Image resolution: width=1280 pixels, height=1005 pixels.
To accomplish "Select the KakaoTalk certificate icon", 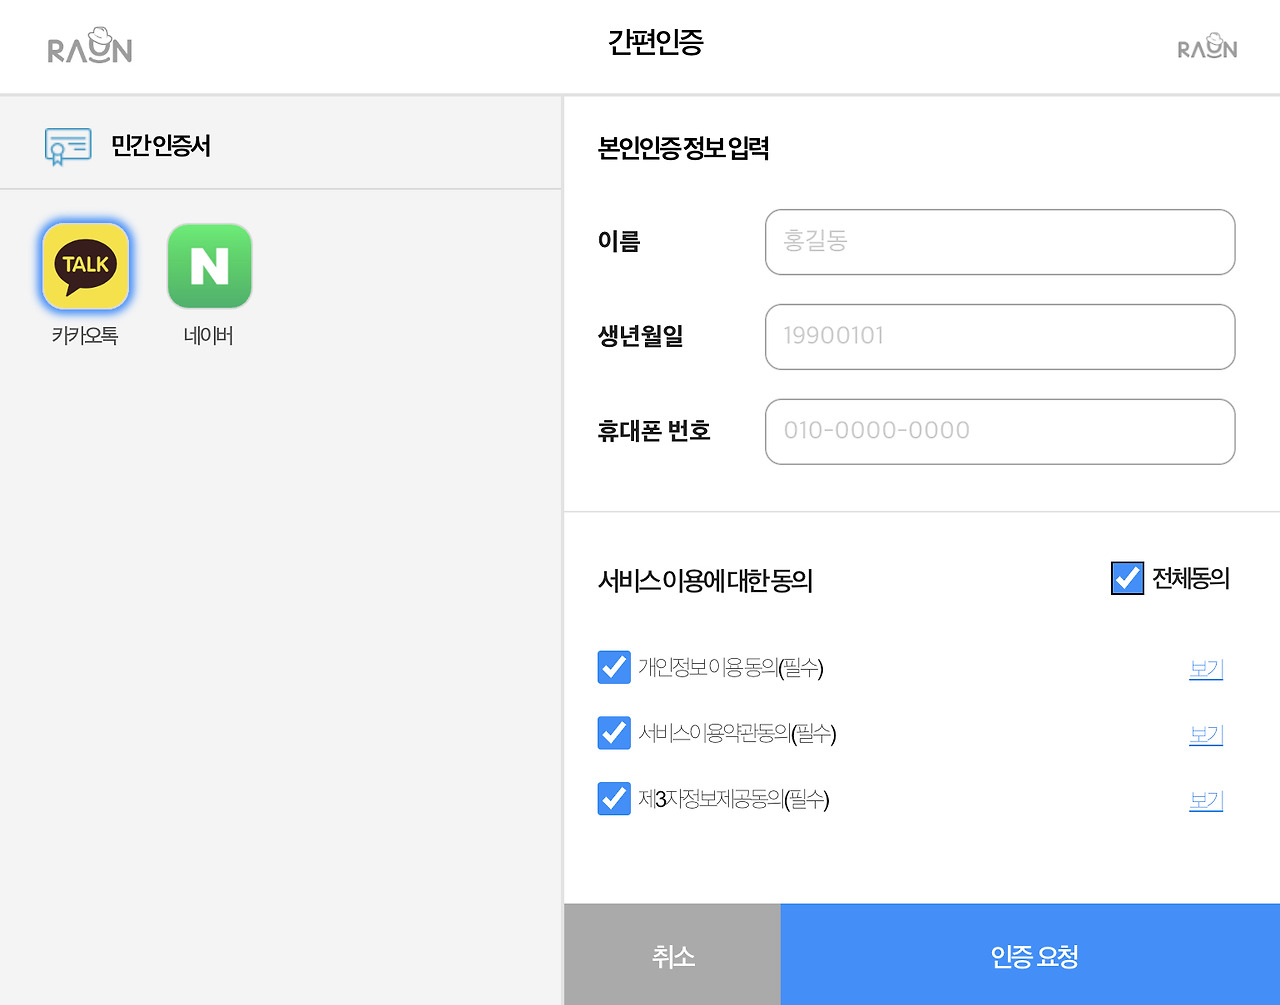I will 85,266.
